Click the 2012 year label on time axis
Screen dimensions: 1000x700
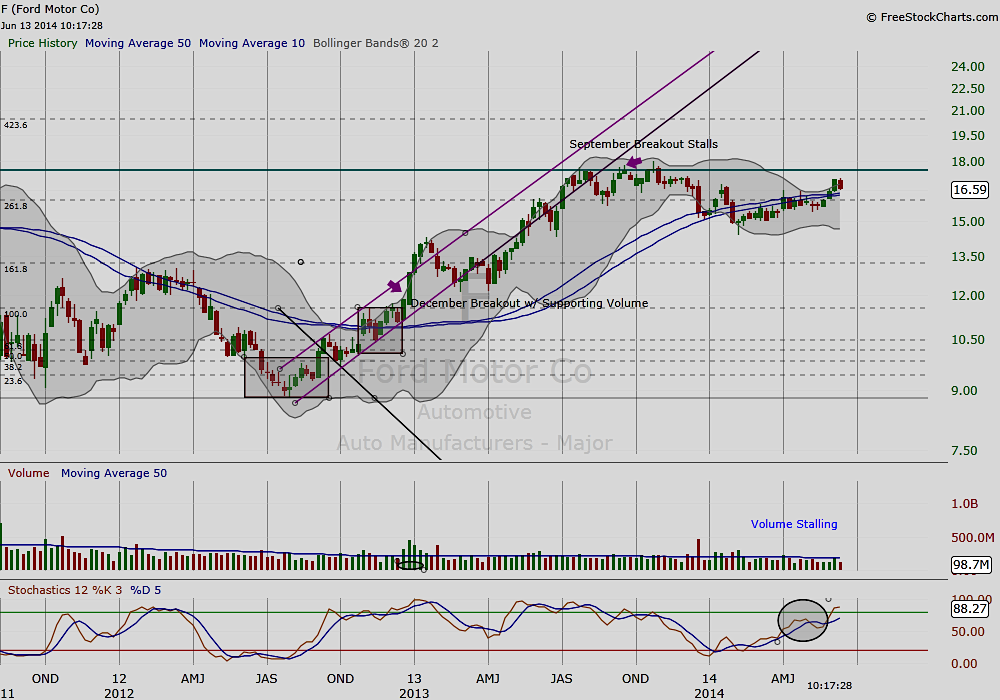119,693
